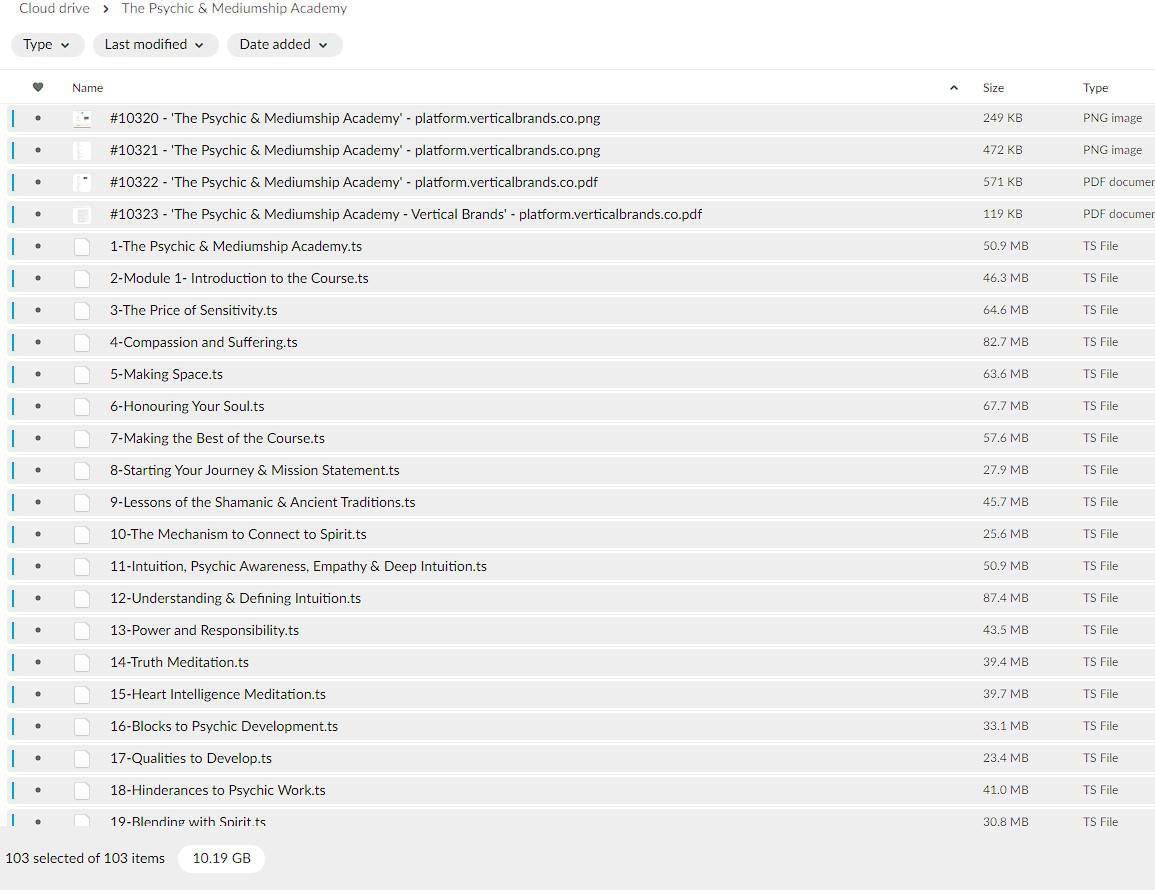Expand the Last modified filter dropdown

(x=155, y=45)
